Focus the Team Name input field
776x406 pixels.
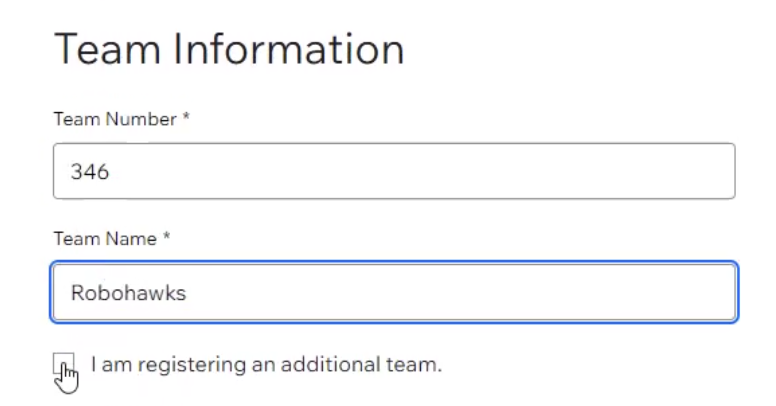[x=394, y=292]
